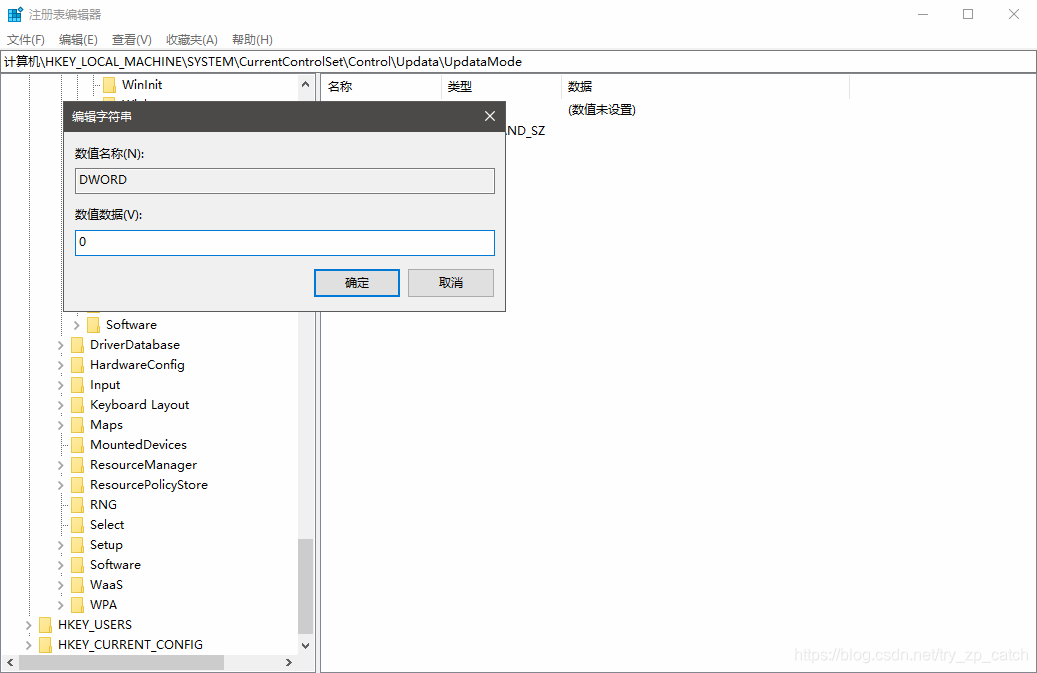Sort by the 数据 column header

[x=706, y=87]
